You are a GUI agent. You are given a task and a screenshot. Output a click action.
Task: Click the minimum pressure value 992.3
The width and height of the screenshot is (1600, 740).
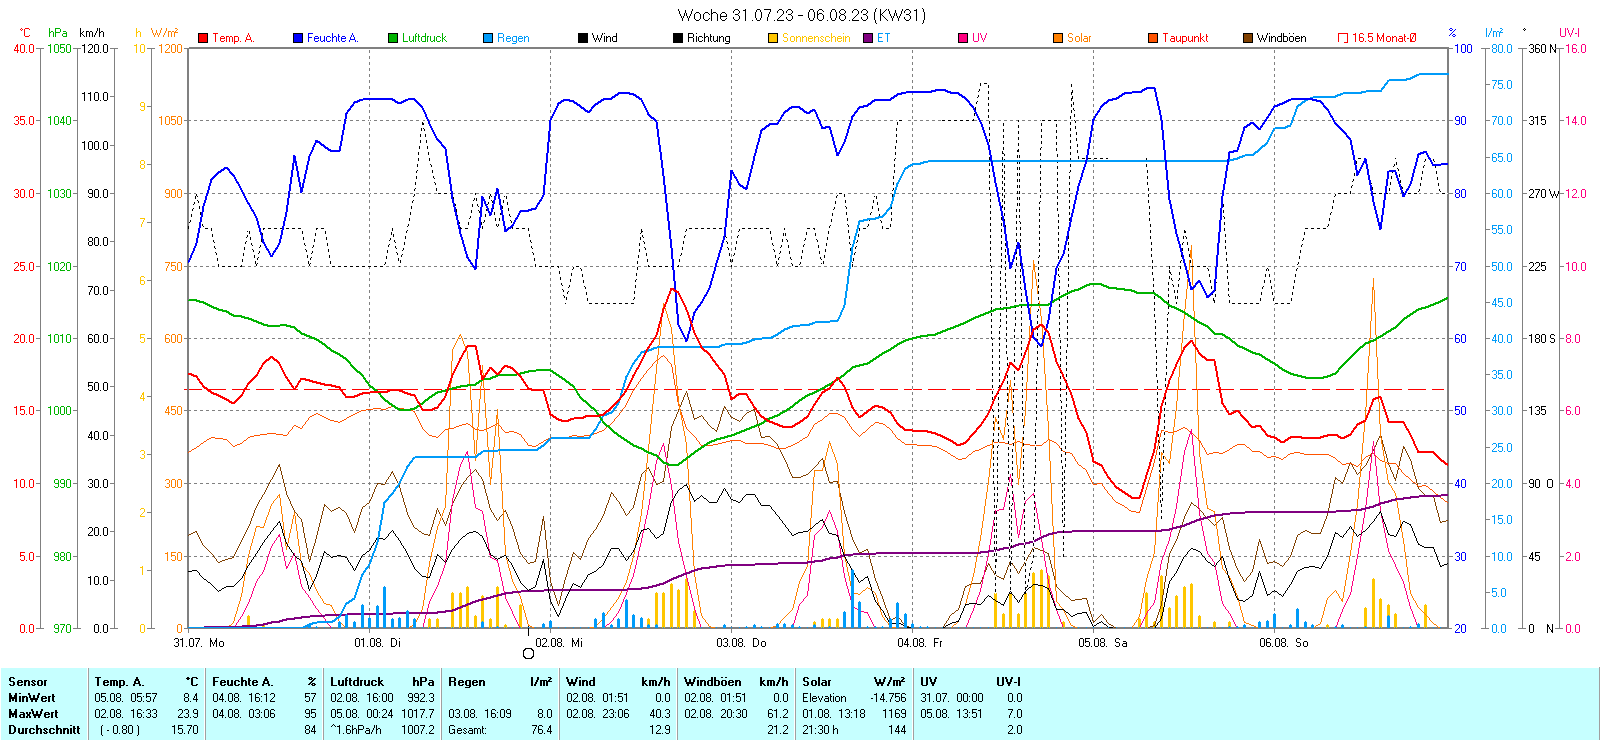tap(421, 698)
